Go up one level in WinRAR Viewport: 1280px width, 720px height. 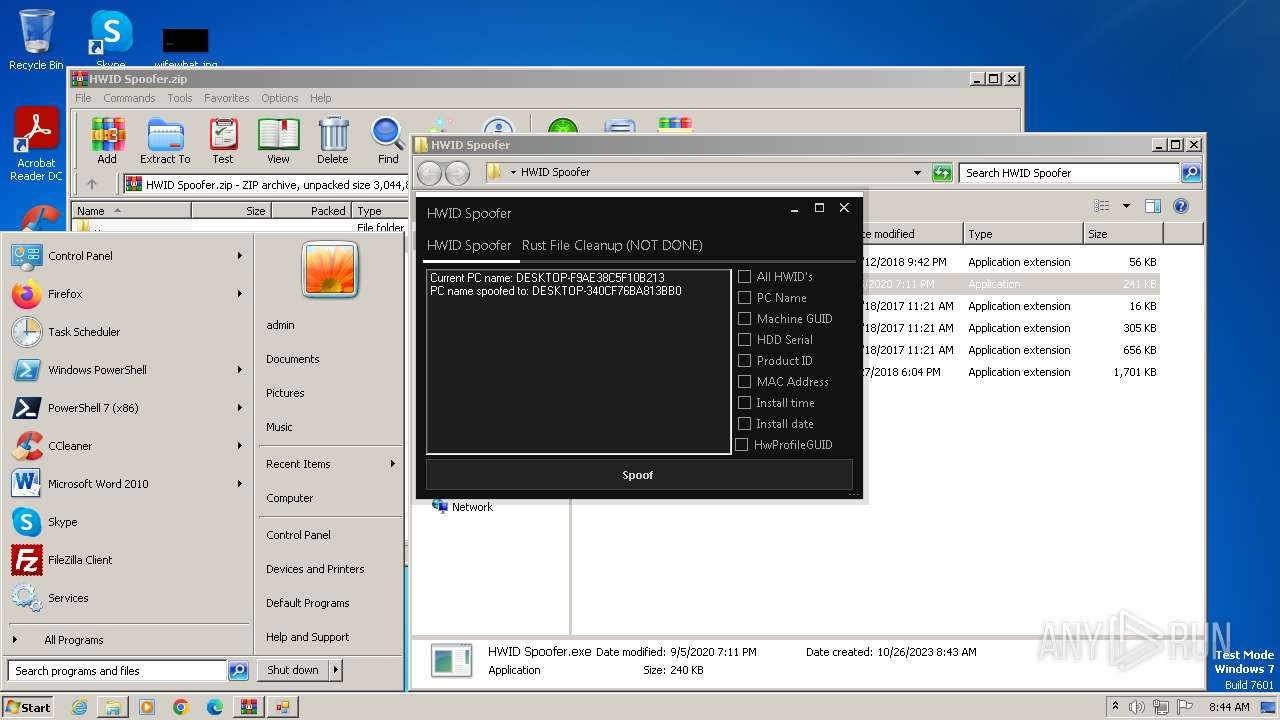click(92, 184)
